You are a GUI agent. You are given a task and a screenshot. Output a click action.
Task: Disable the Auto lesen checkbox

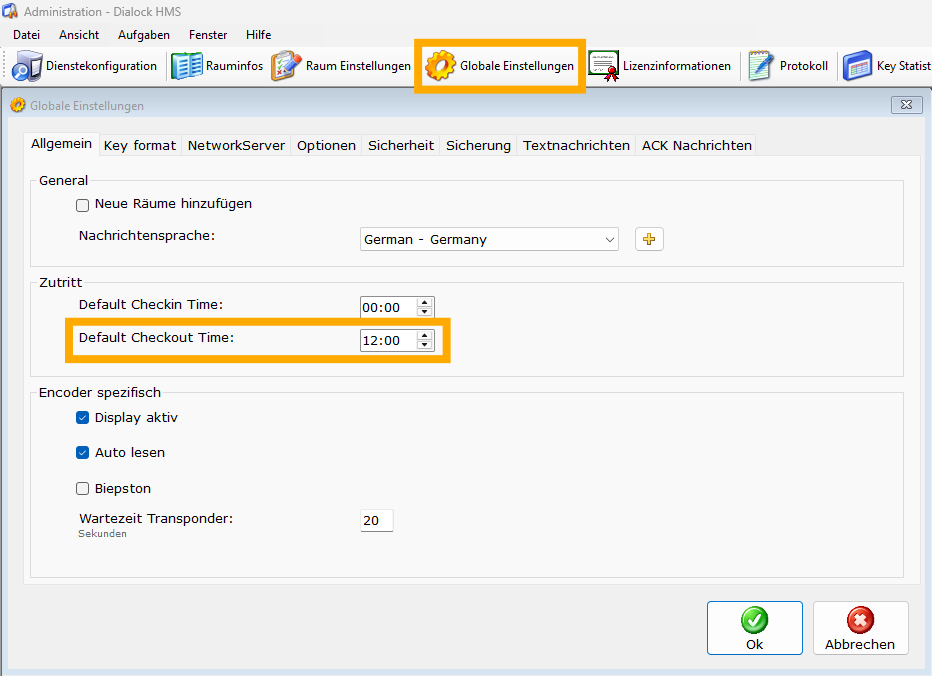click(83, 453)
